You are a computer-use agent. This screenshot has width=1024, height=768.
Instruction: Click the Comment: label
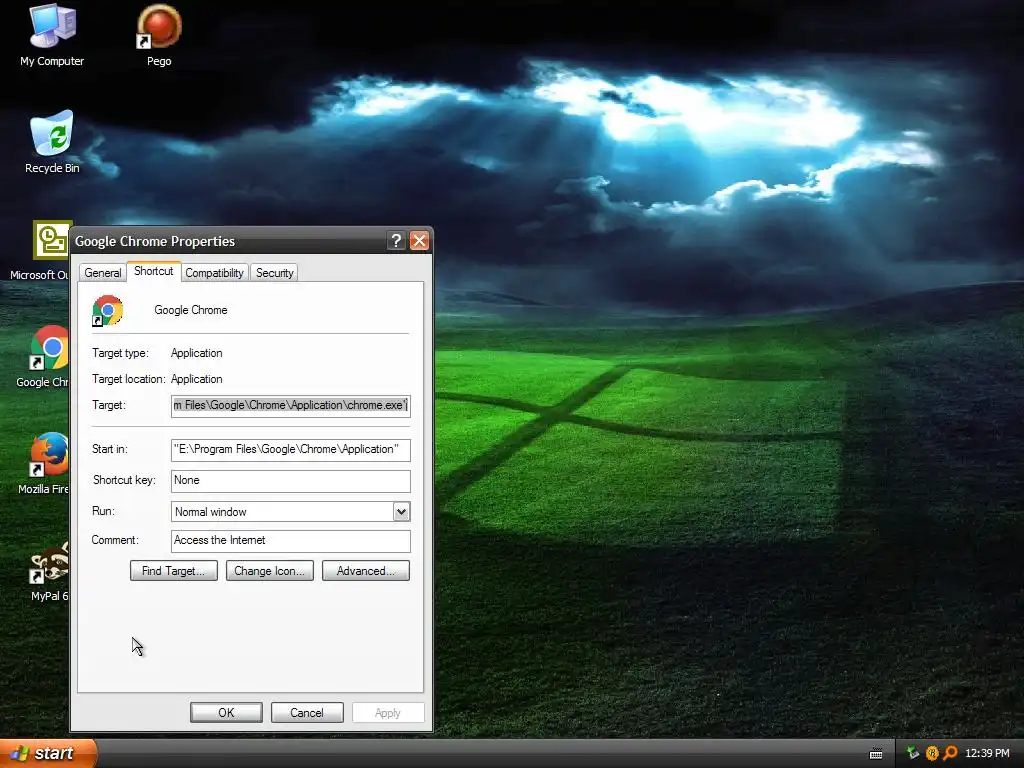click(x=115, y=540)
